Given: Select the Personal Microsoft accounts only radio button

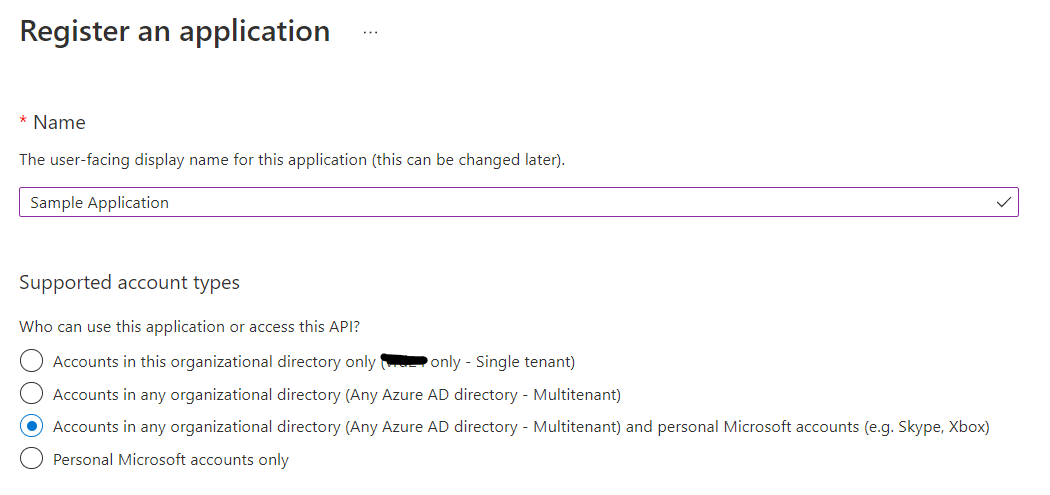Looking at the screenshot, I should [x=32, y=460].
